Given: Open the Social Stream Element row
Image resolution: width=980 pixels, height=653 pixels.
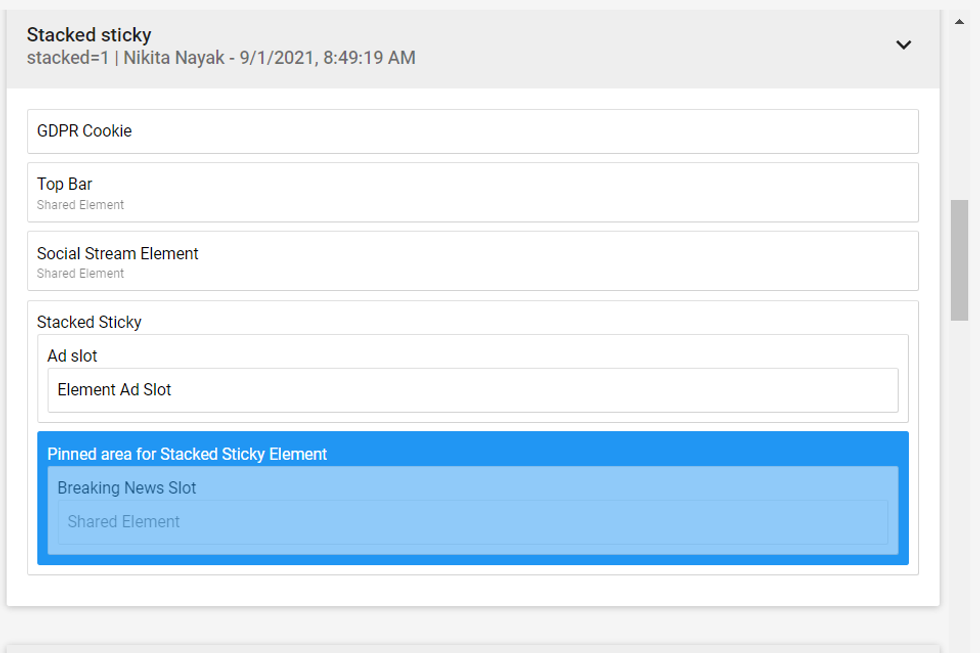Looking at the screenshot, I should pyautogui.click(x=472, y=254).
